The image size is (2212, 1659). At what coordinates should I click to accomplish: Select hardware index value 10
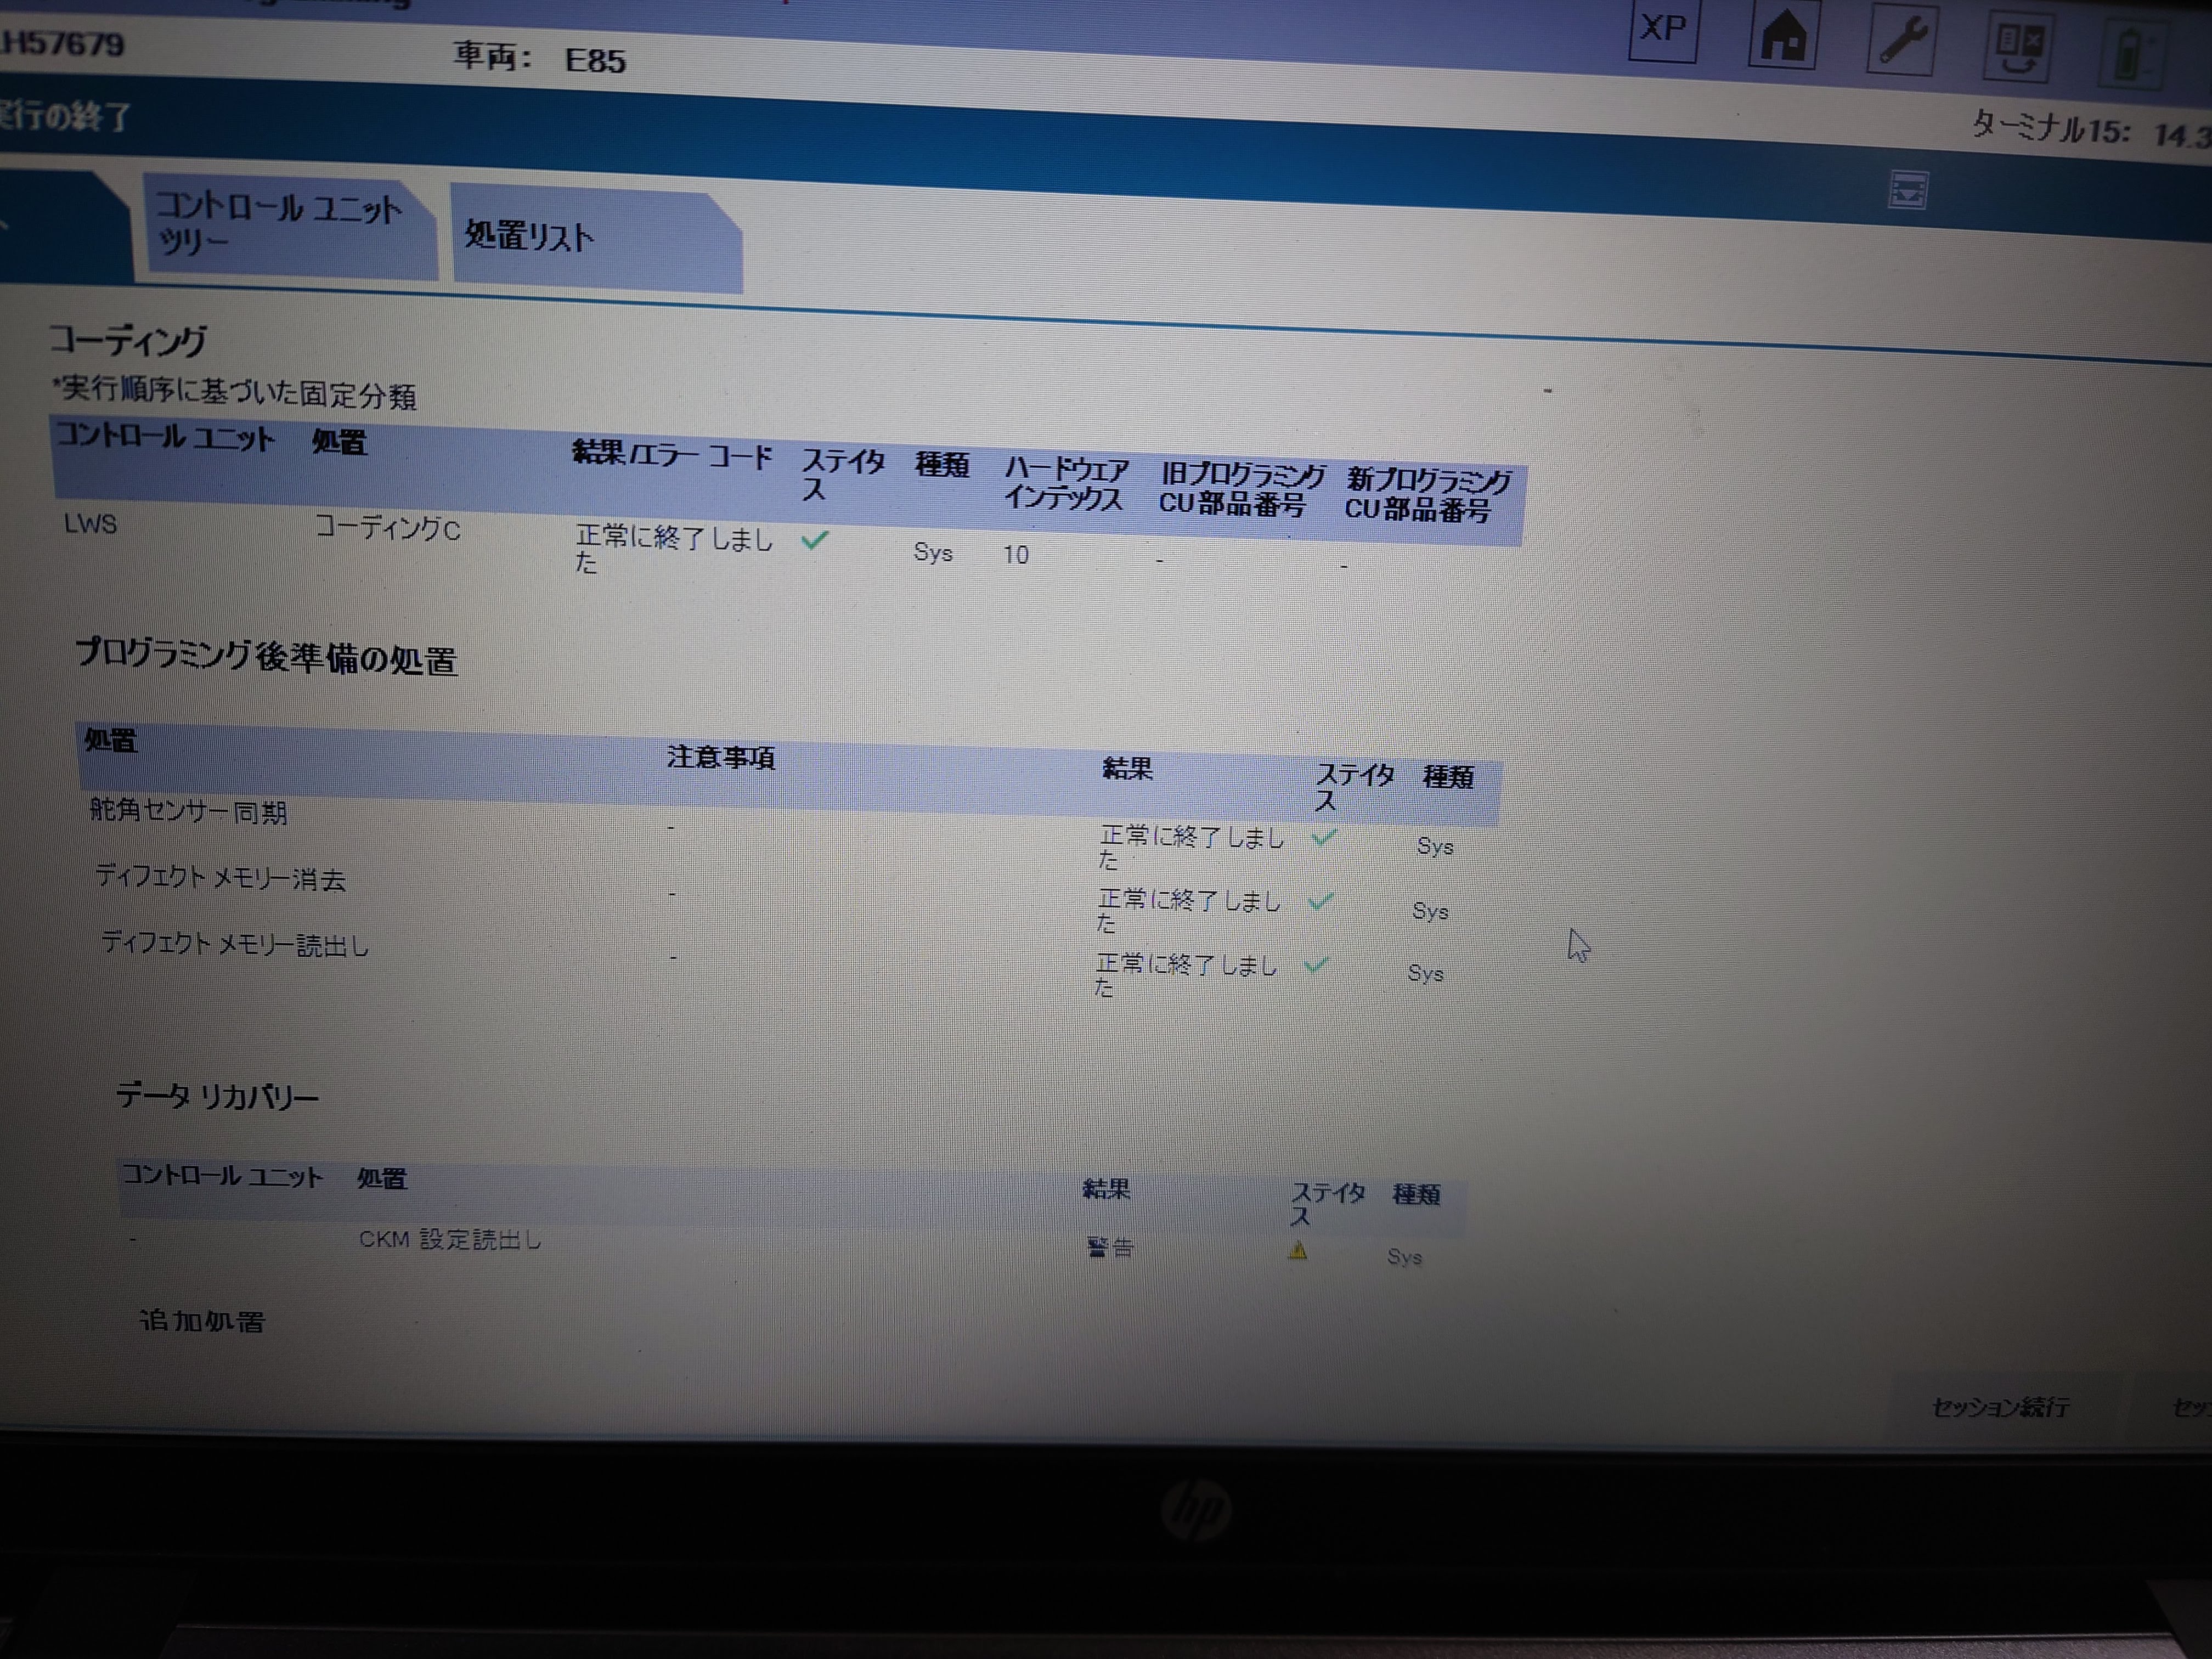[x=1016, y=555]
